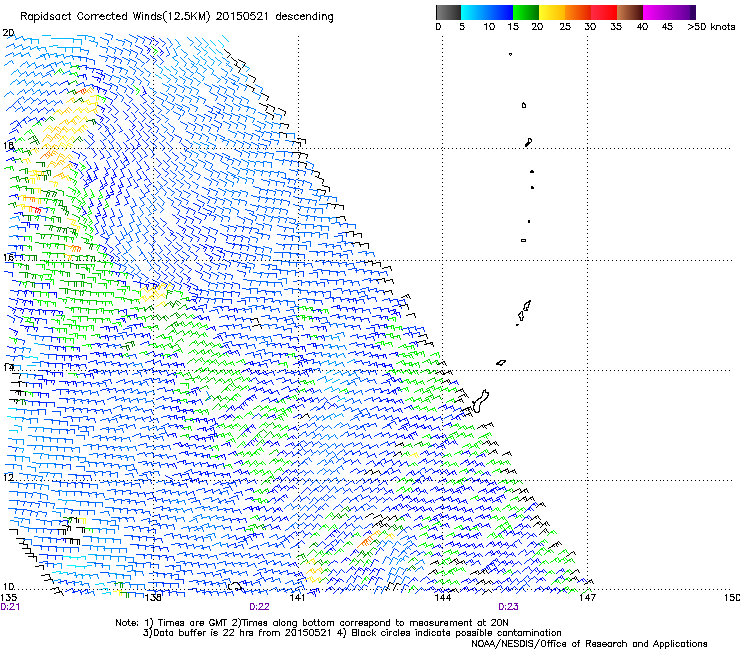This screenshot has height=650, width=740.
Task: Click the NOAA/NESDIS Office of Research credit line
Action: (589, 643)
